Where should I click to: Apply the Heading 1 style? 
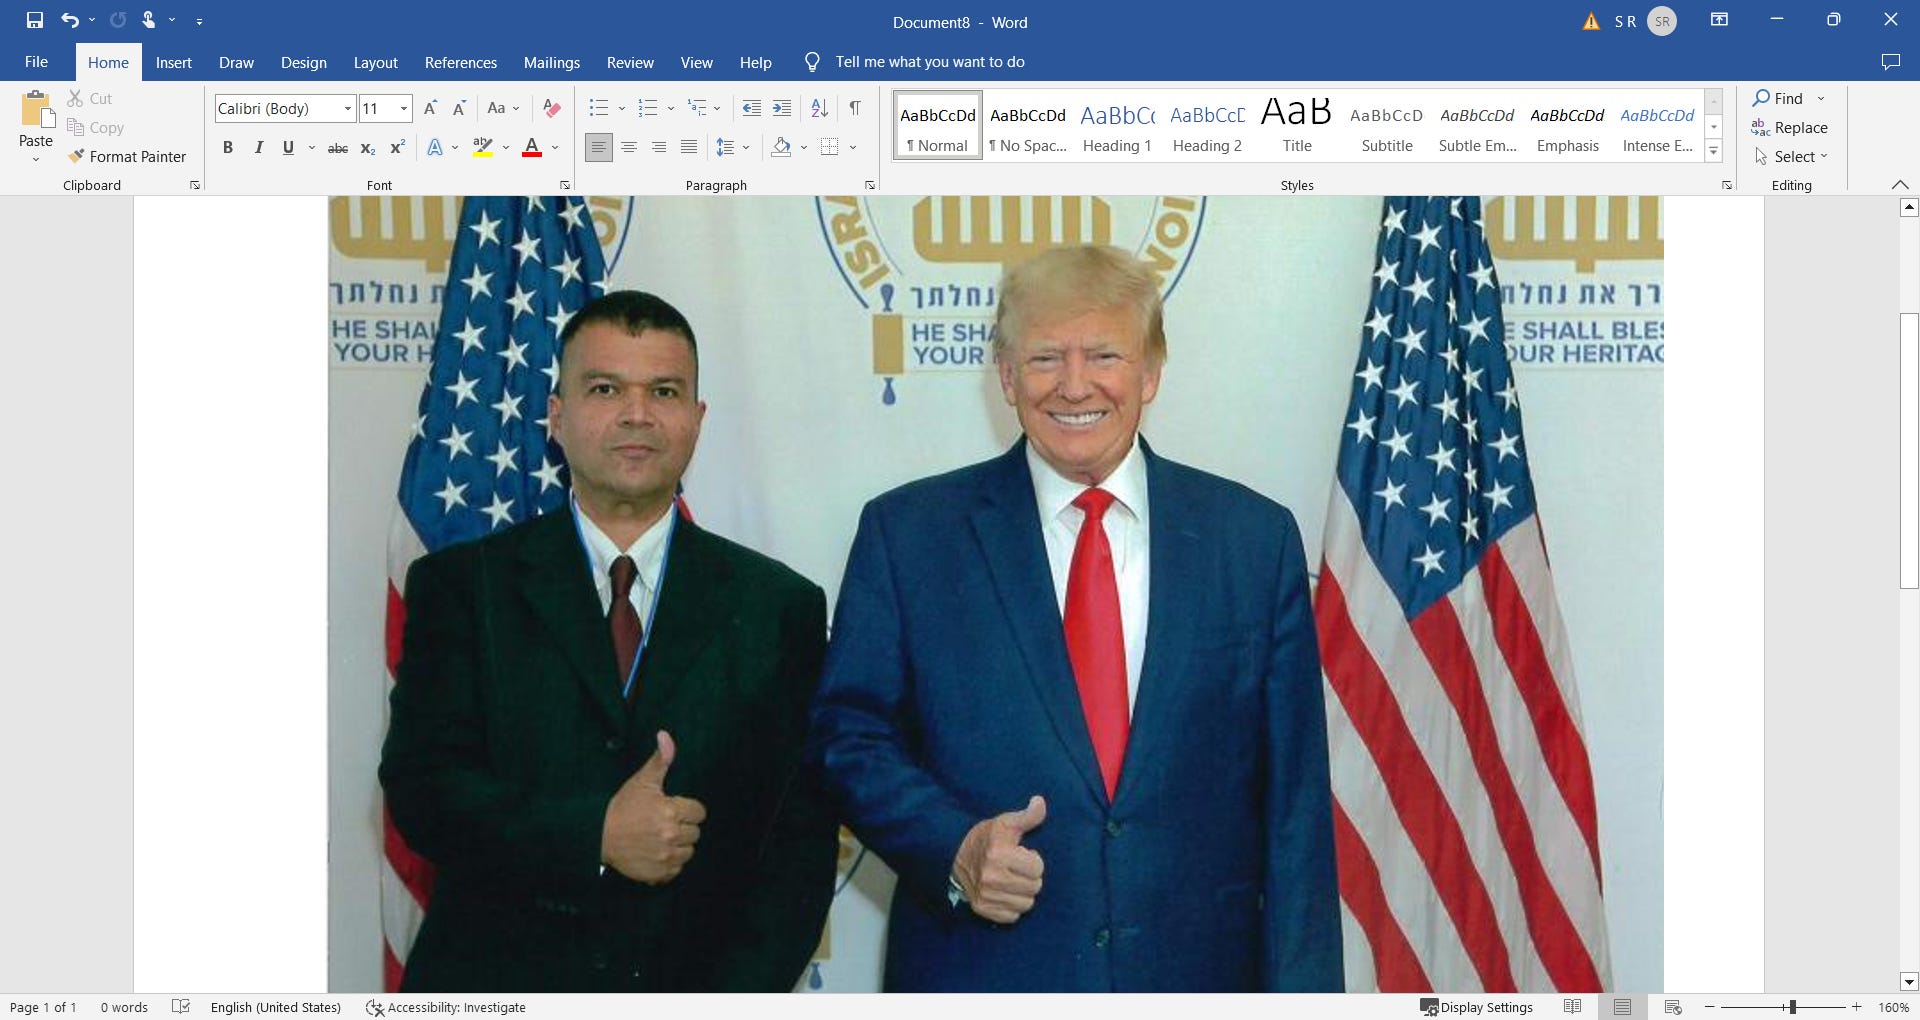pyautogui.click(x=1117, y=124)
